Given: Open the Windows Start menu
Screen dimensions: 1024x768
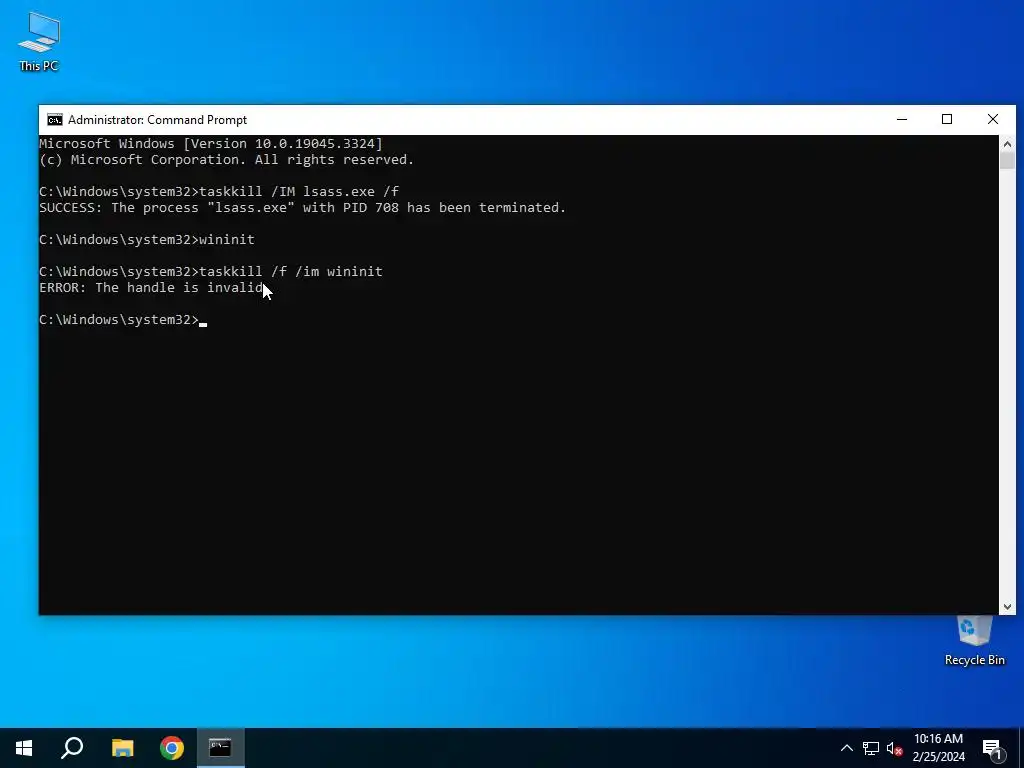Looking at the screenshot, I should (x=24, y=748).
